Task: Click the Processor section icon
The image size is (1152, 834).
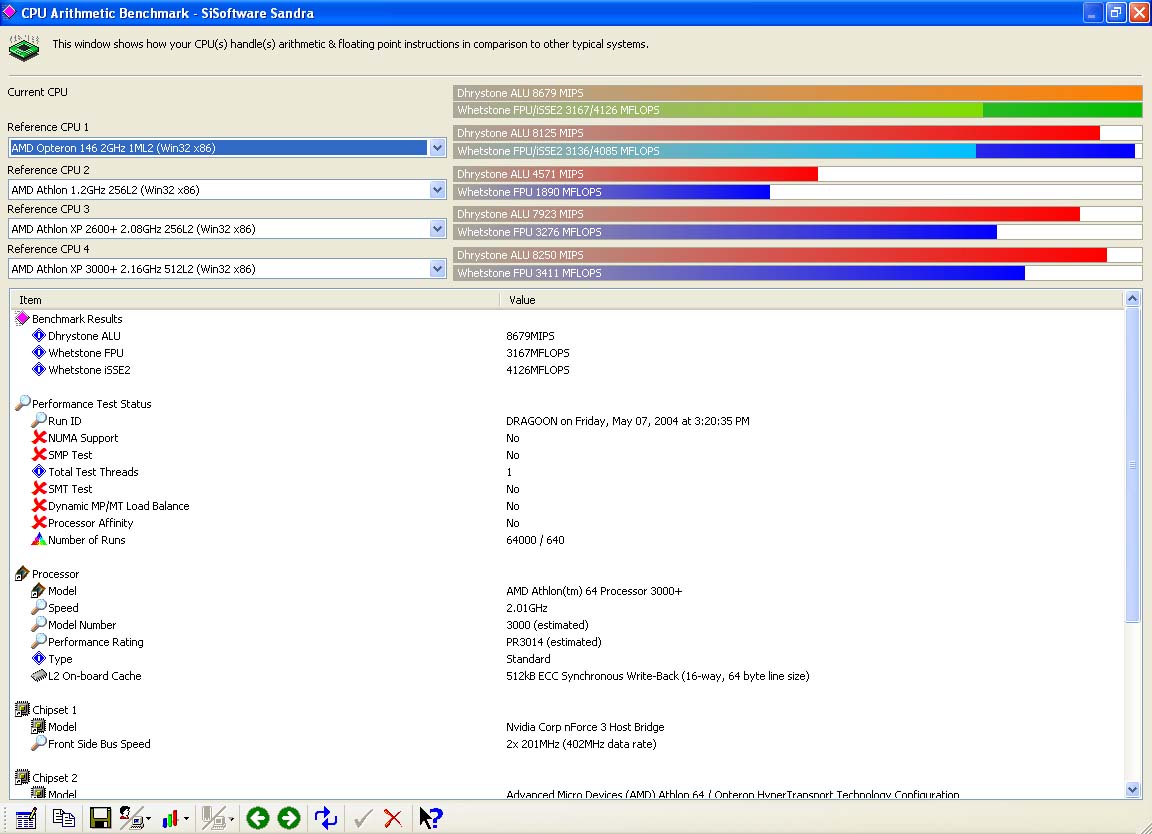Action: click(x=22, y=573)
